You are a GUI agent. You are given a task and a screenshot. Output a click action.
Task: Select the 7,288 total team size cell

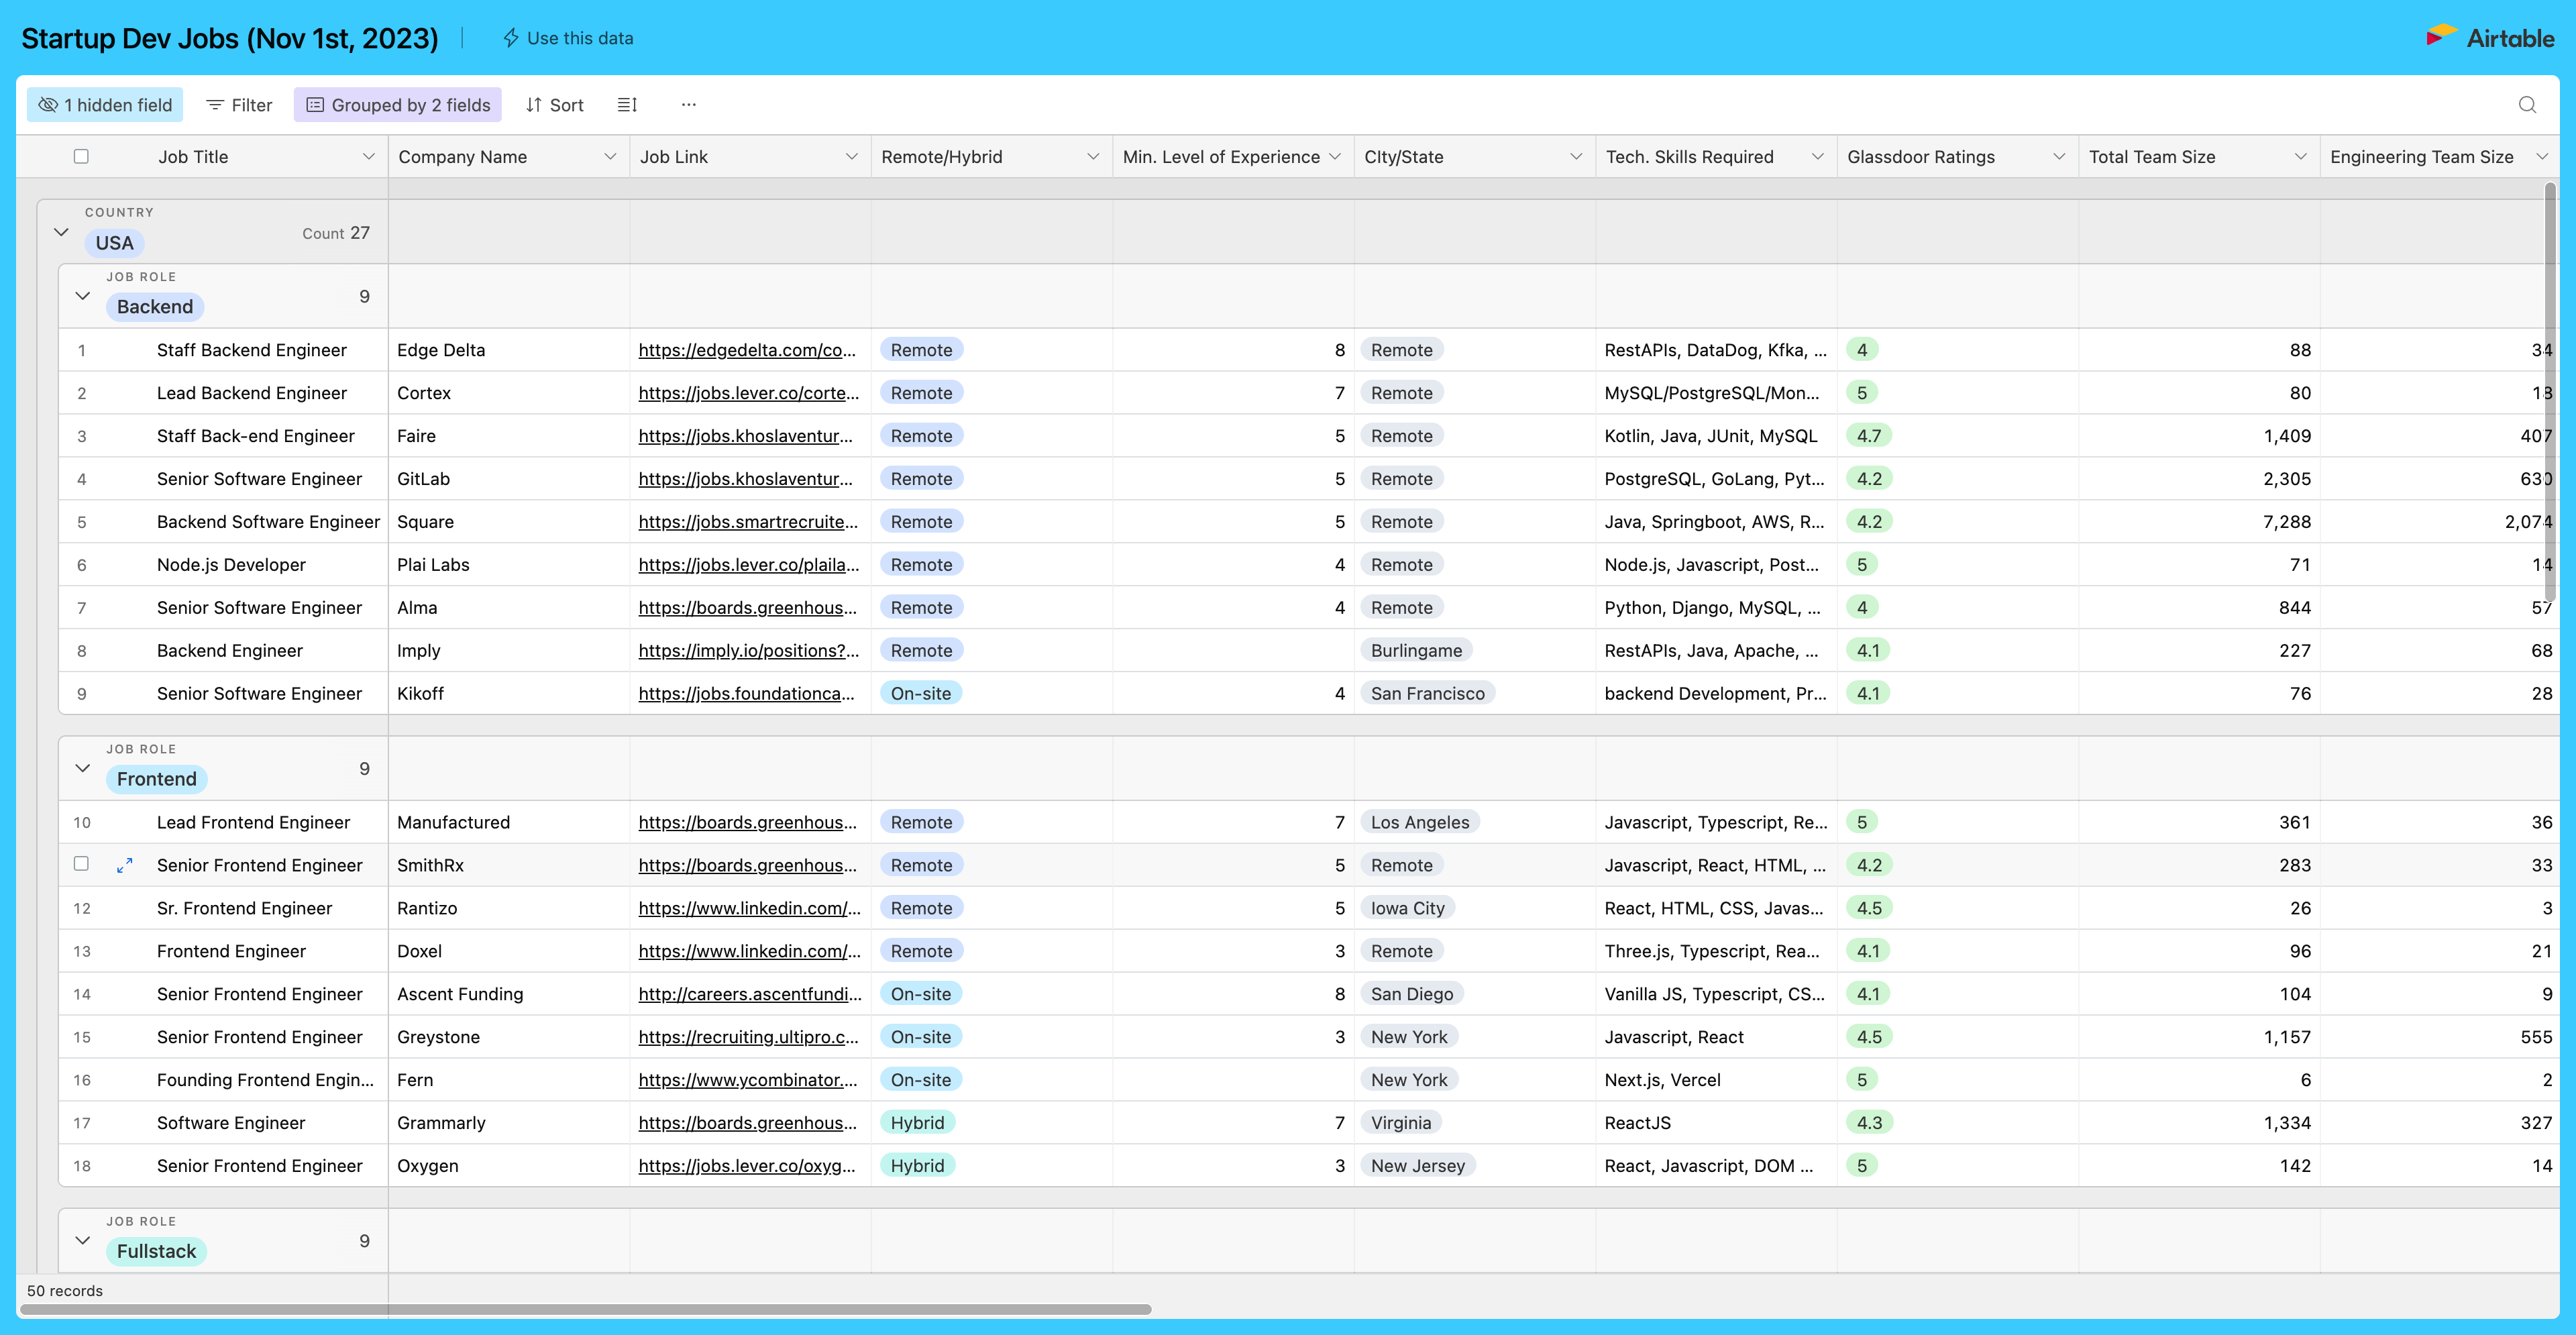point(2199,522)
